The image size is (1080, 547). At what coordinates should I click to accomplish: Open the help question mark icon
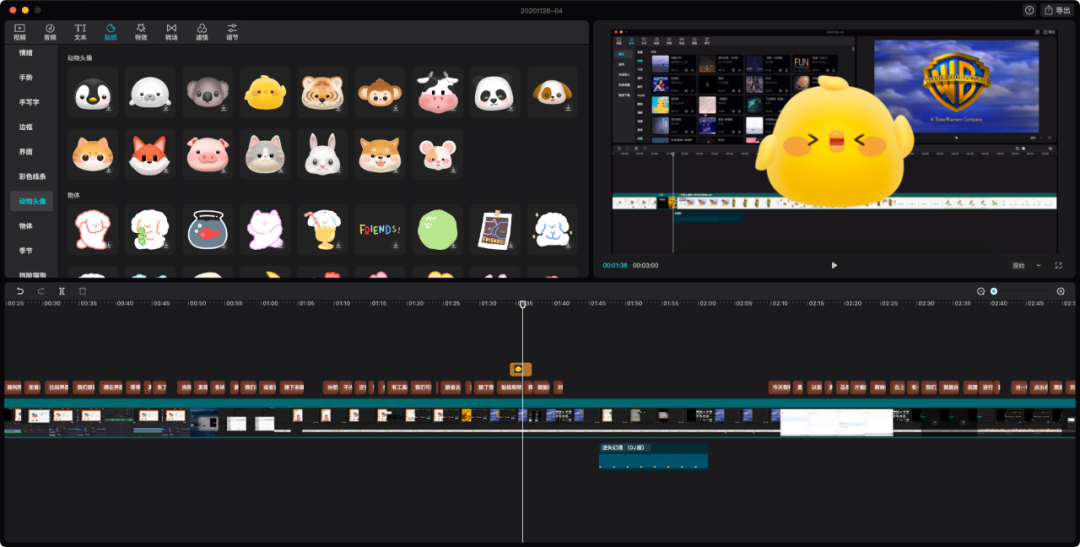(1029, 10)
